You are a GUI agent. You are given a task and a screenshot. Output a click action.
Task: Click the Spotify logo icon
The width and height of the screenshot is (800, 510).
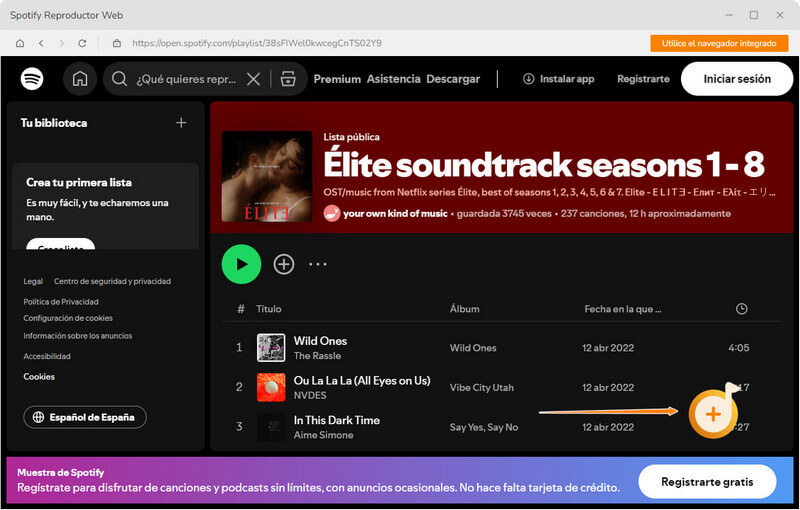click(x=32, y=79)
